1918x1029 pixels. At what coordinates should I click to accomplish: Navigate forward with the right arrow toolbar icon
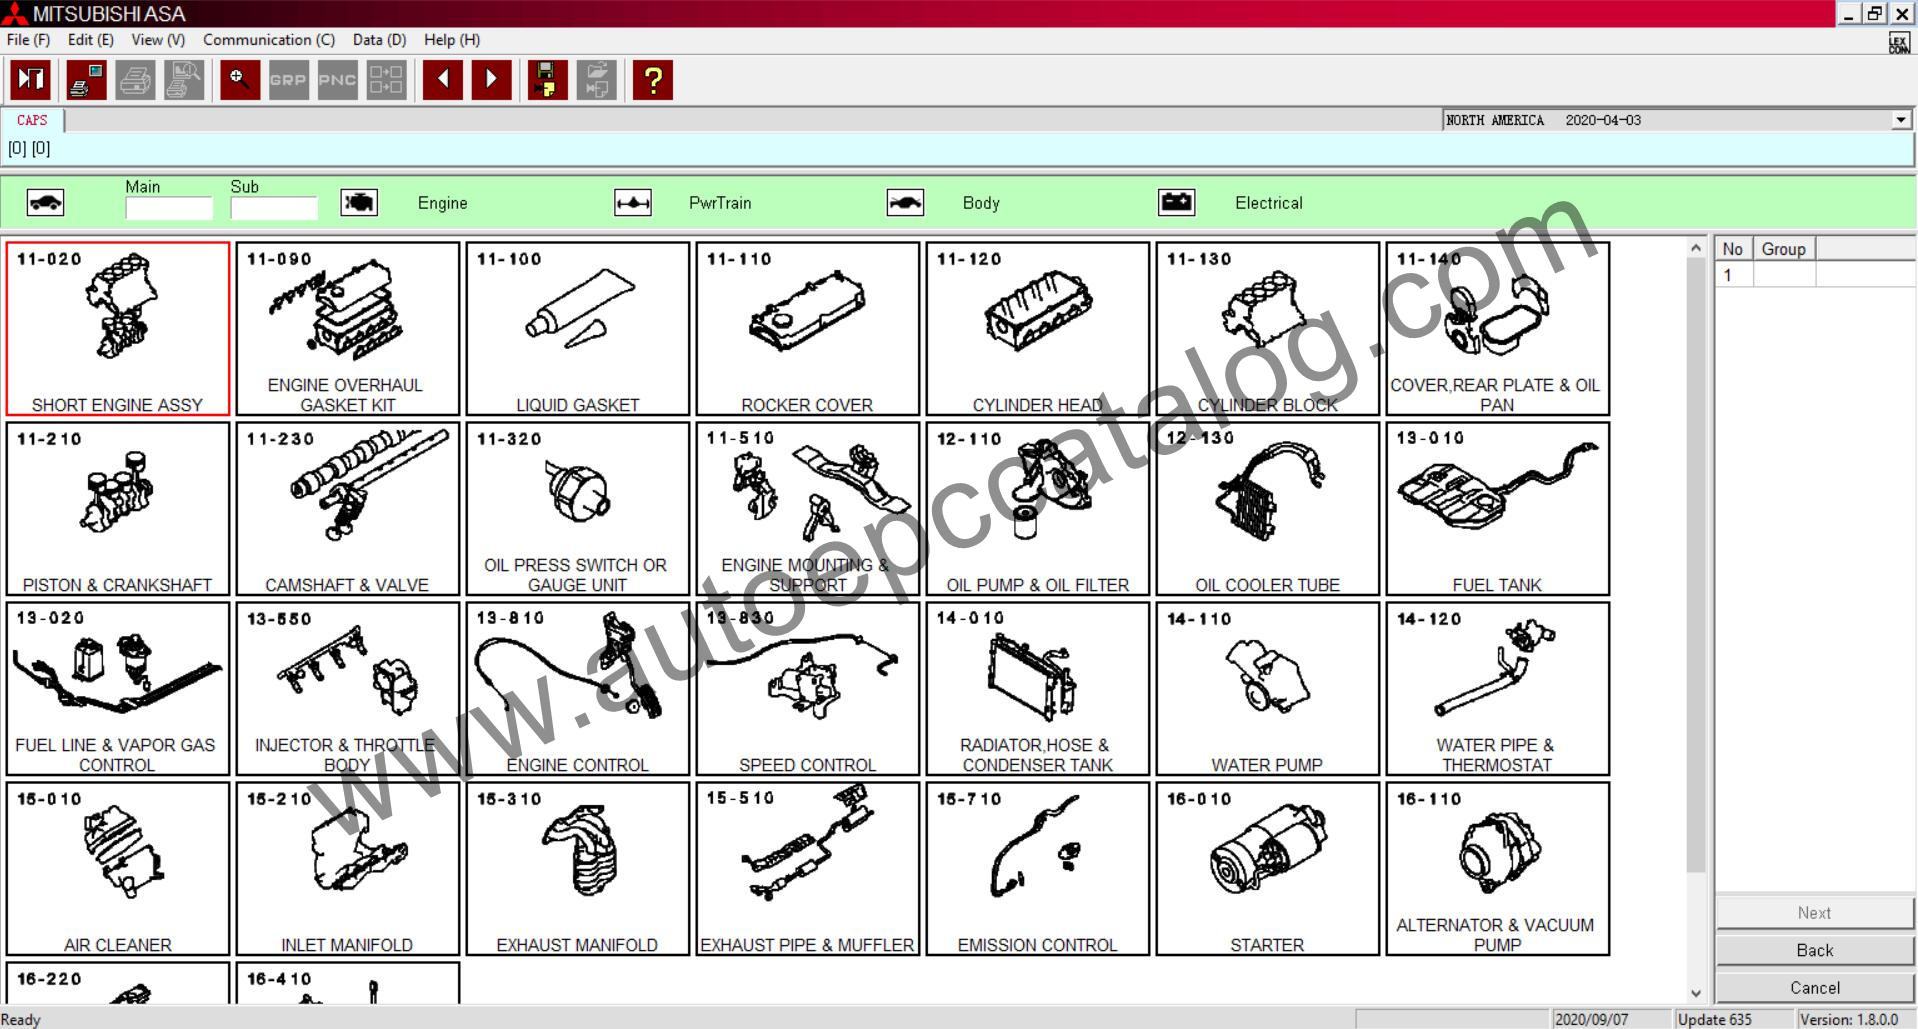click(490, 80)
